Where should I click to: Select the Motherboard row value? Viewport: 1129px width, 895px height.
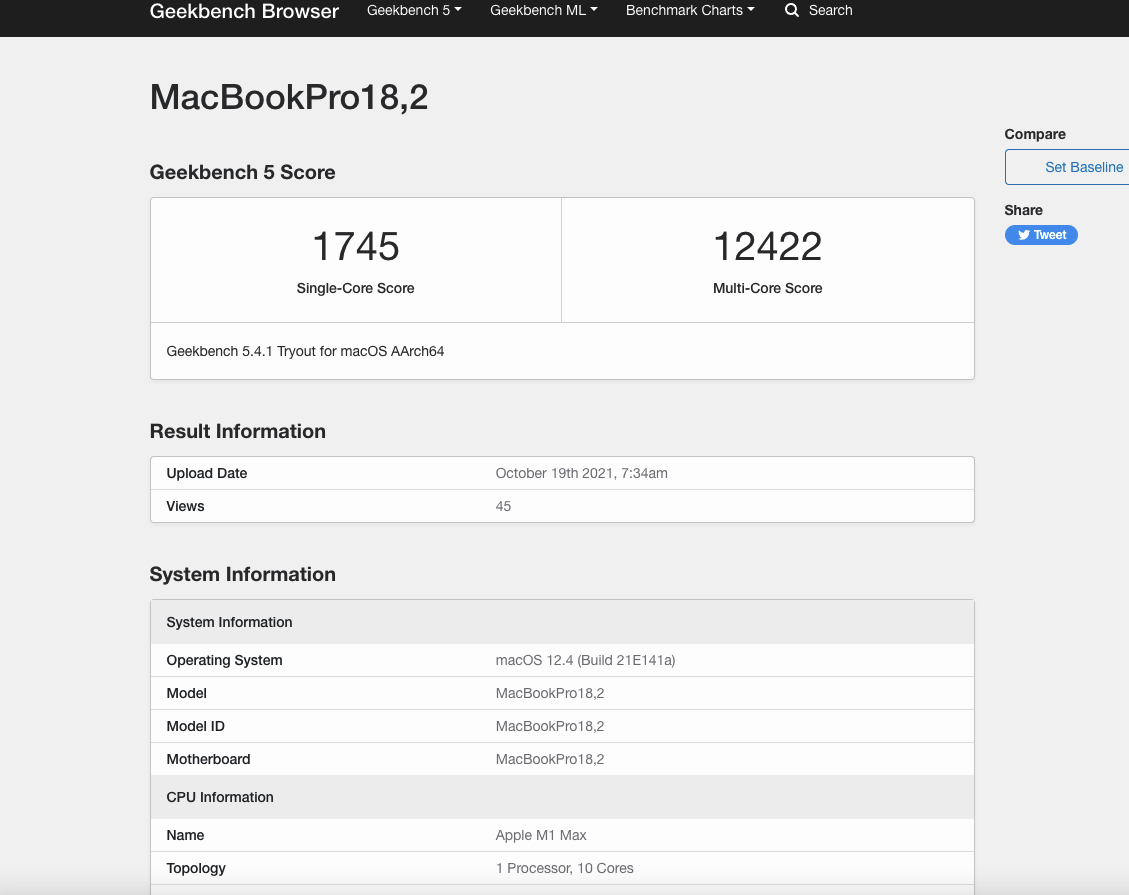coord(550,760)
